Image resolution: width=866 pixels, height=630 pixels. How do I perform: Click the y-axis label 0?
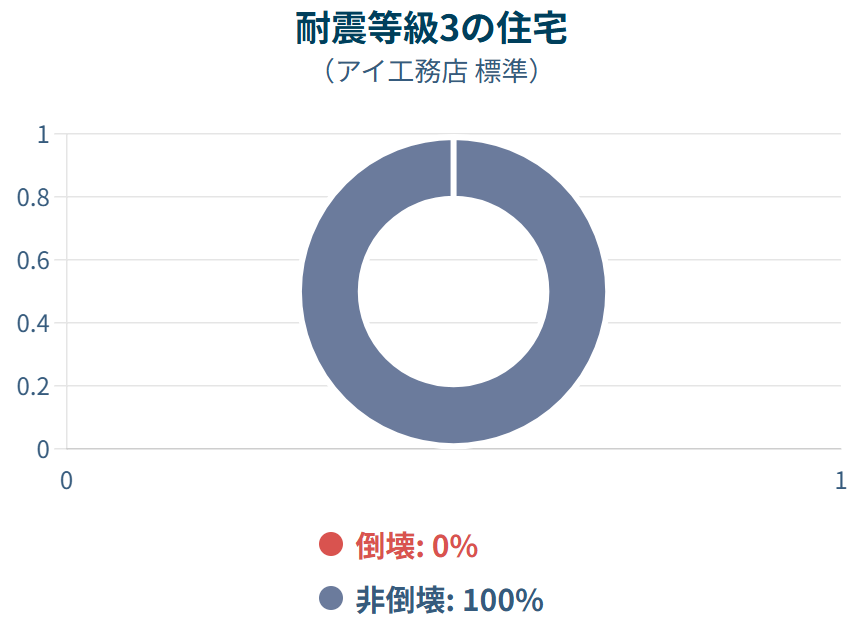pos(43,449)
